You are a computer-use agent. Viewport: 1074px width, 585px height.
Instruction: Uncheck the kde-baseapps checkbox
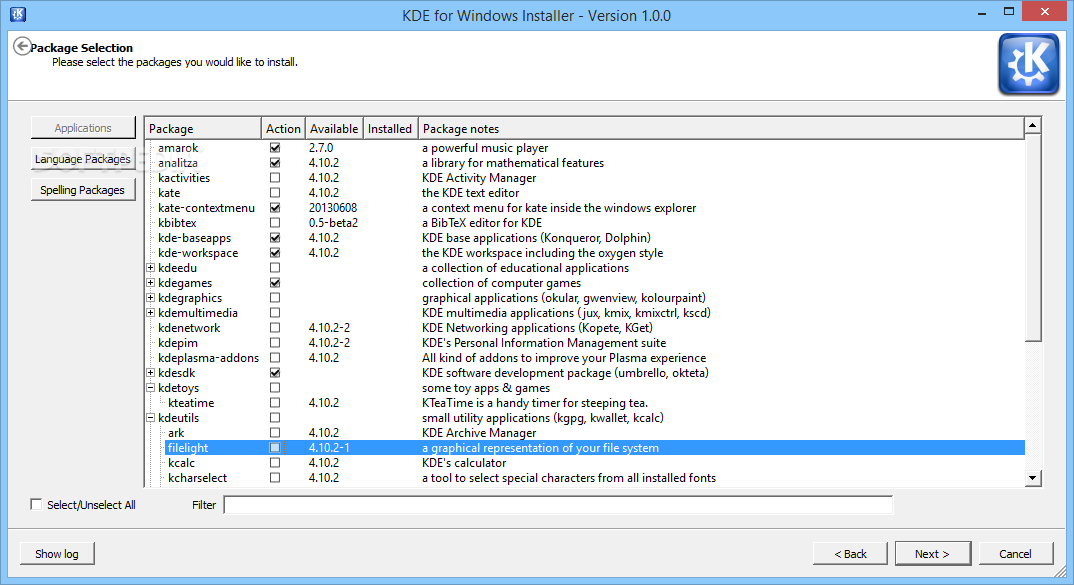tap(275, 238)
